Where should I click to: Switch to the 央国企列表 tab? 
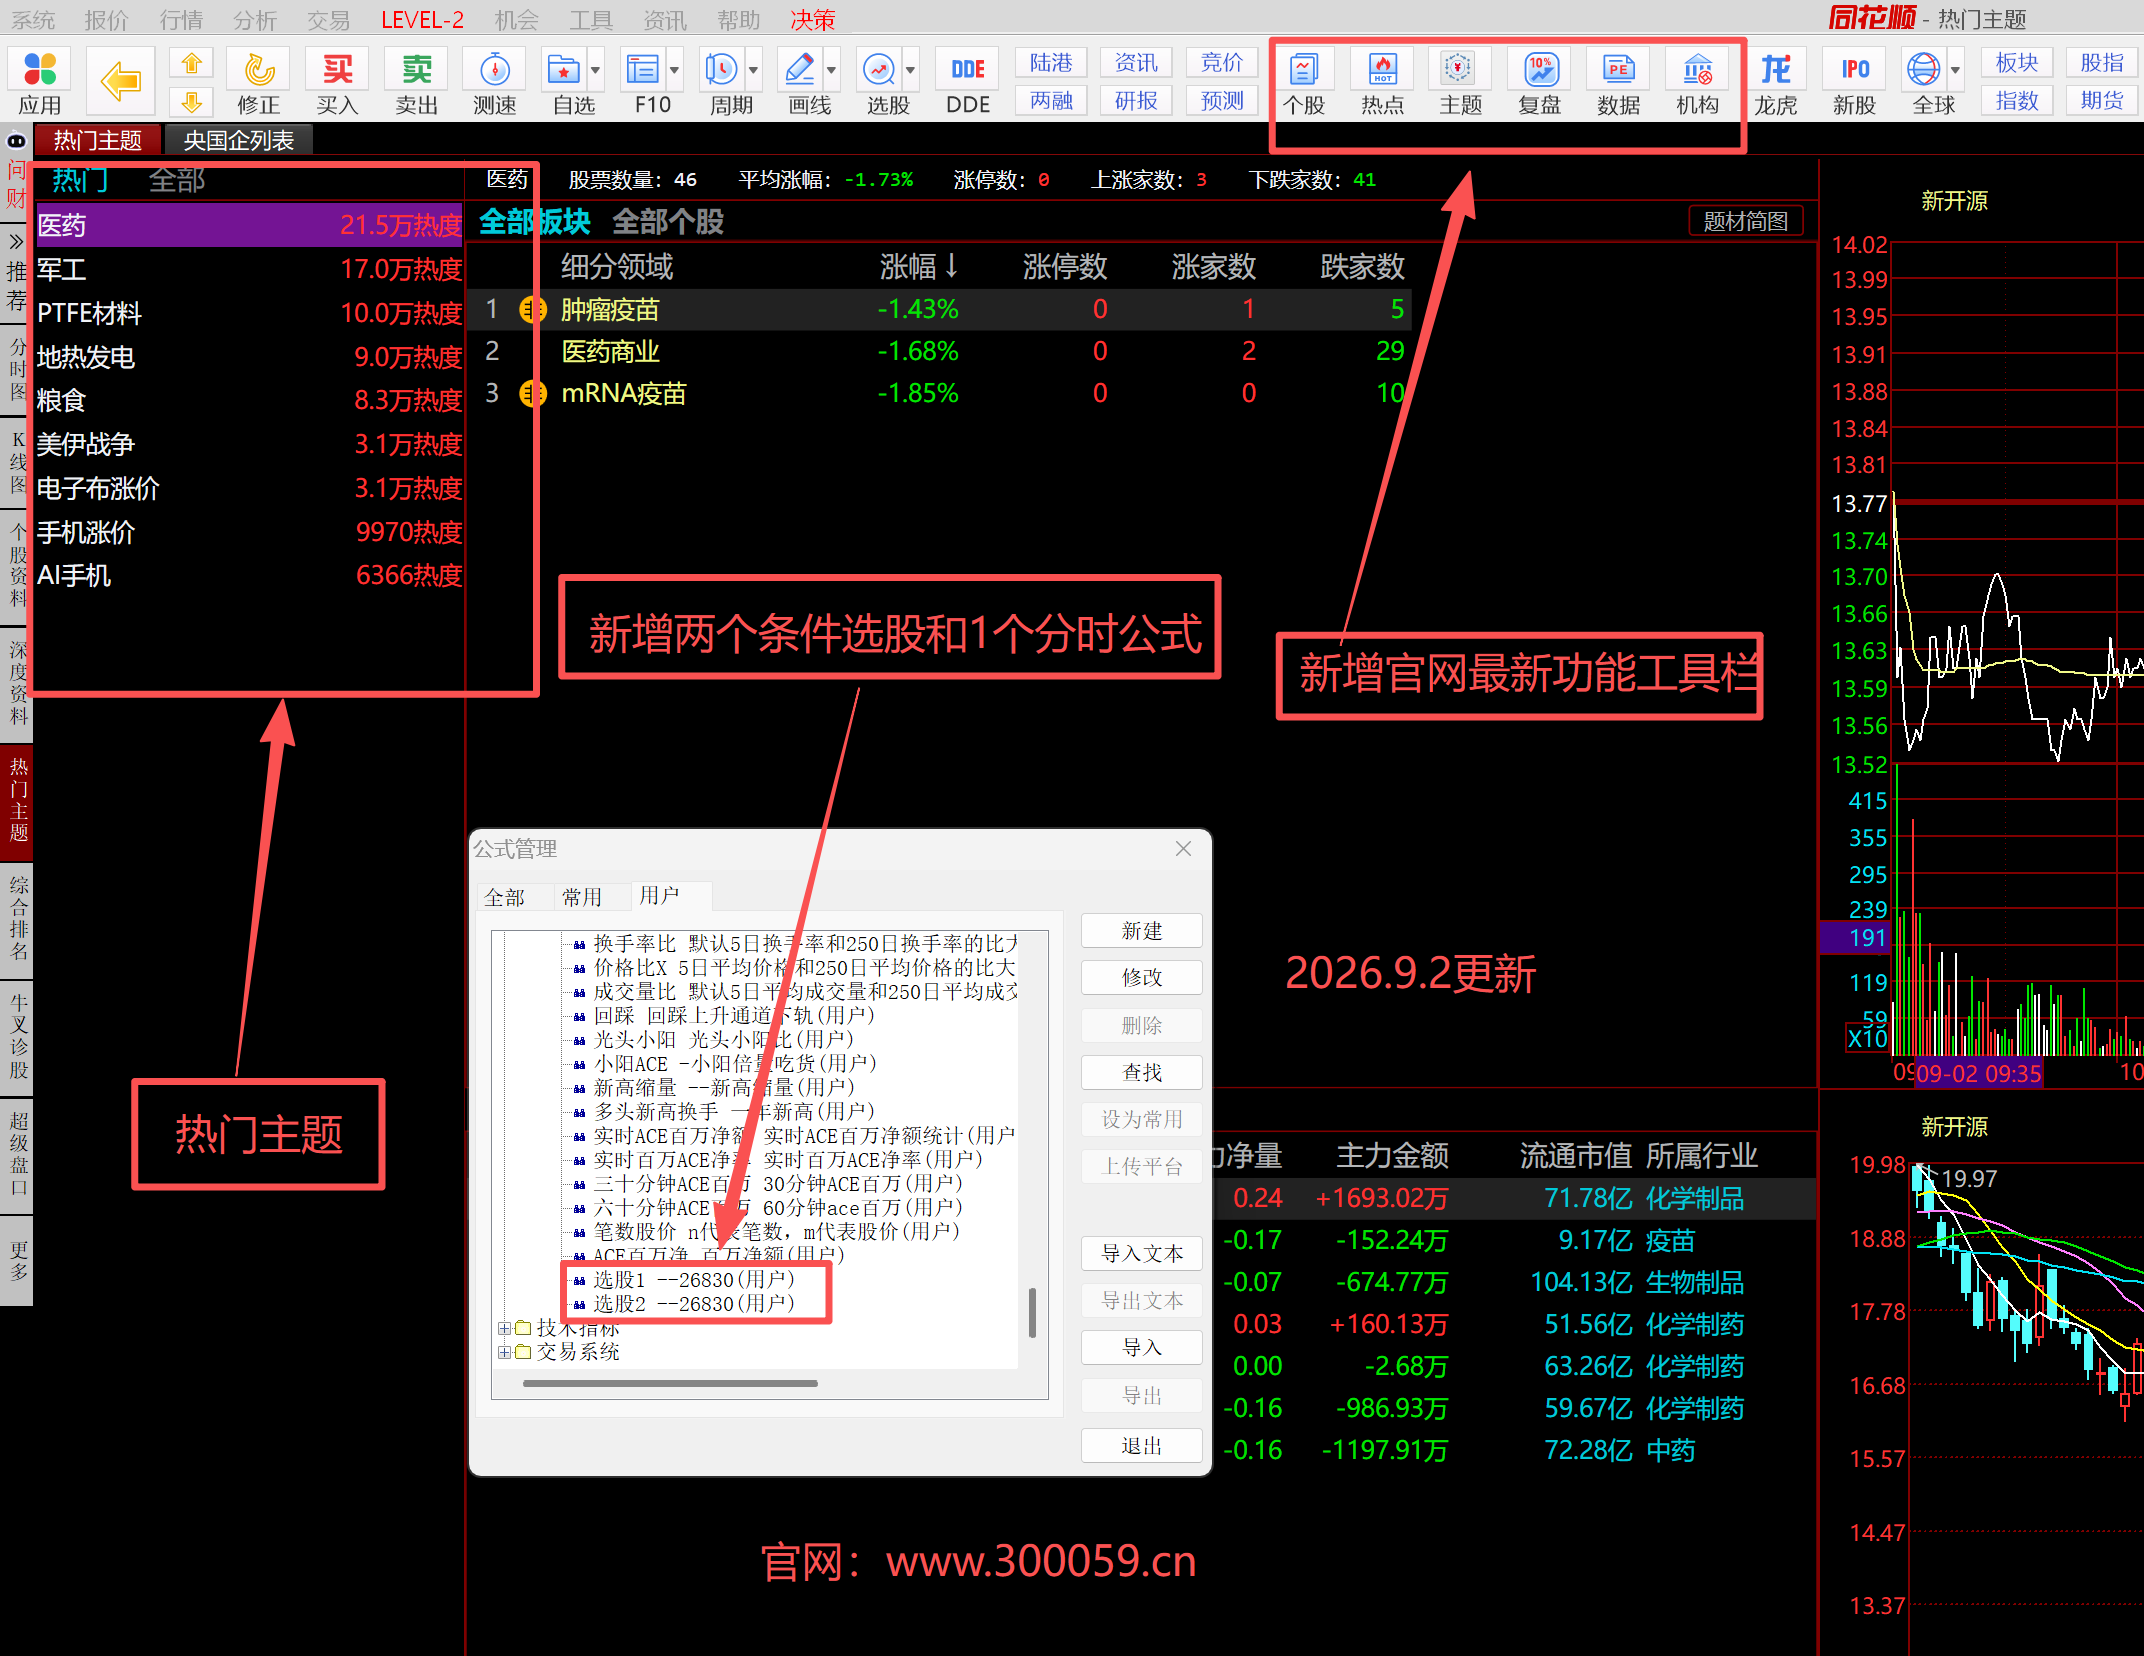tap(238, 141)
